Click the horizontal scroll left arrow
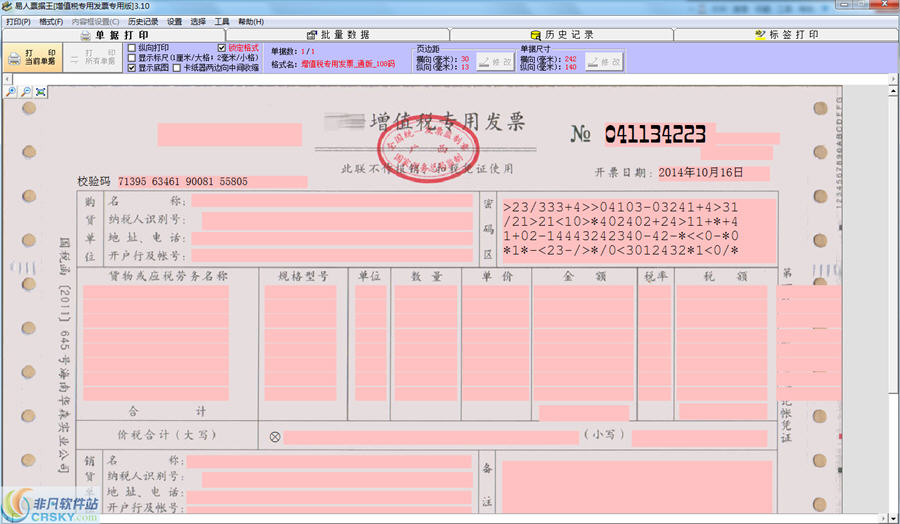 [7, 79]
